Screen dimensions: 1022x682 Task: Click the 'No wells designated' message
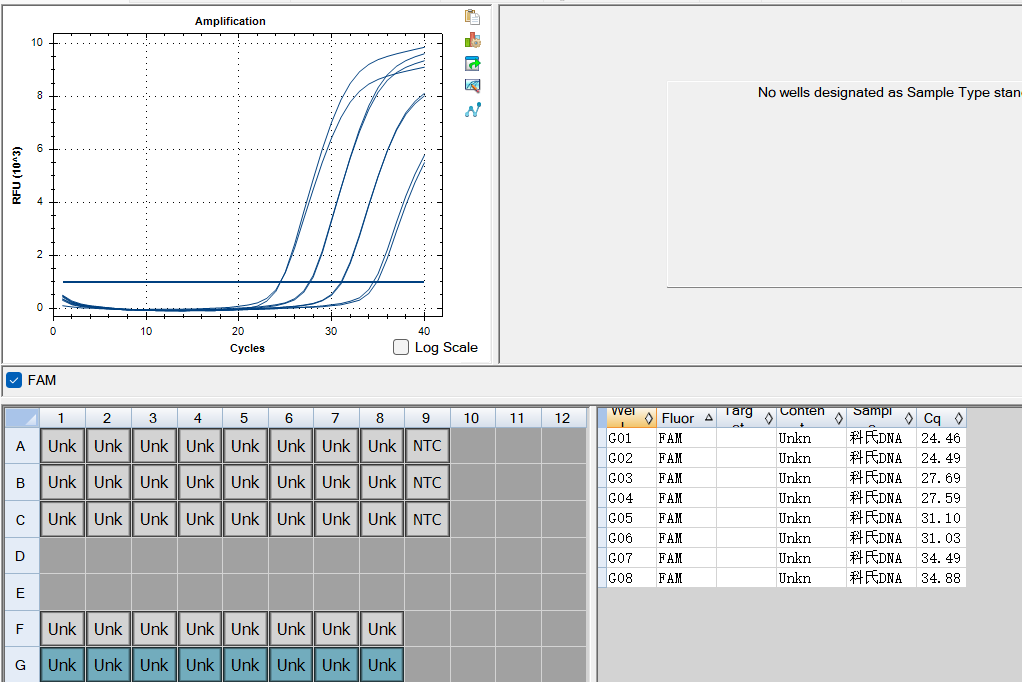pos(889,93)
